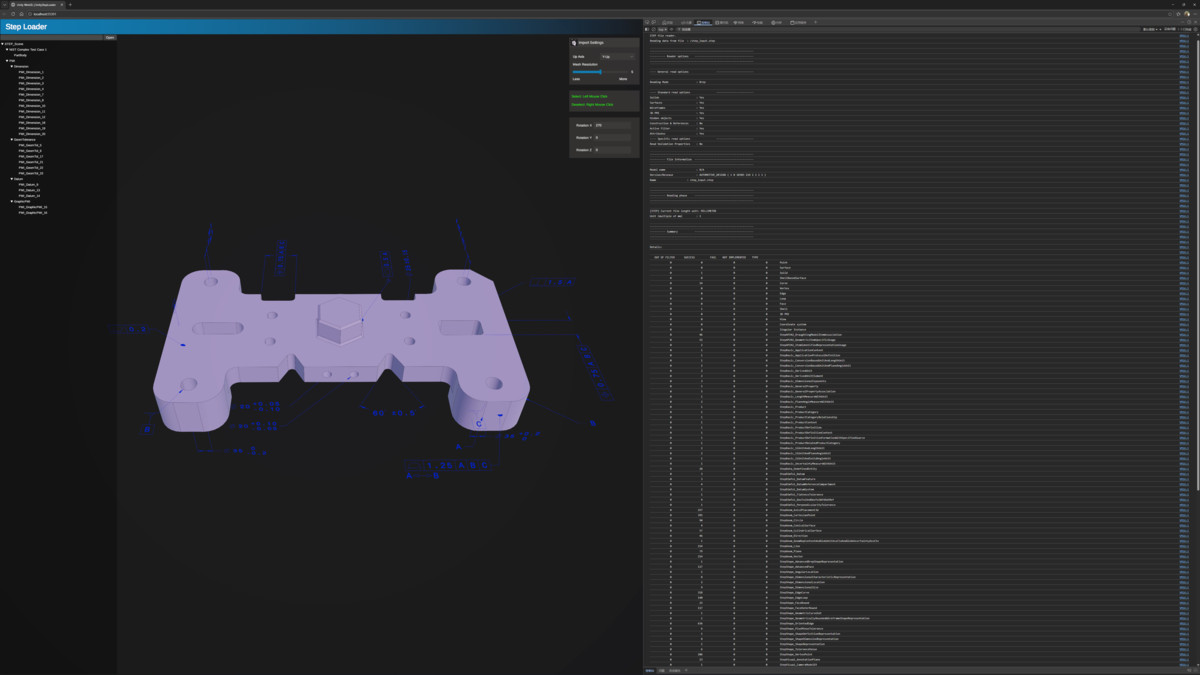
Task: Collapse the GeomTolerance group
Action: [12, 139]
